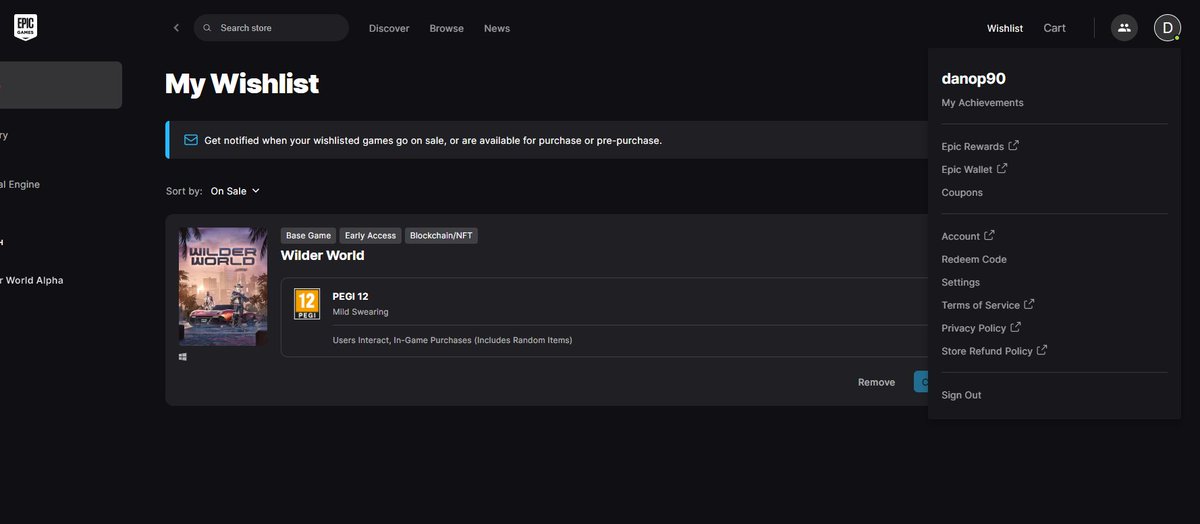
Task: Open the Discover tab
Action: pyautogui.click(x=389, y=28)
